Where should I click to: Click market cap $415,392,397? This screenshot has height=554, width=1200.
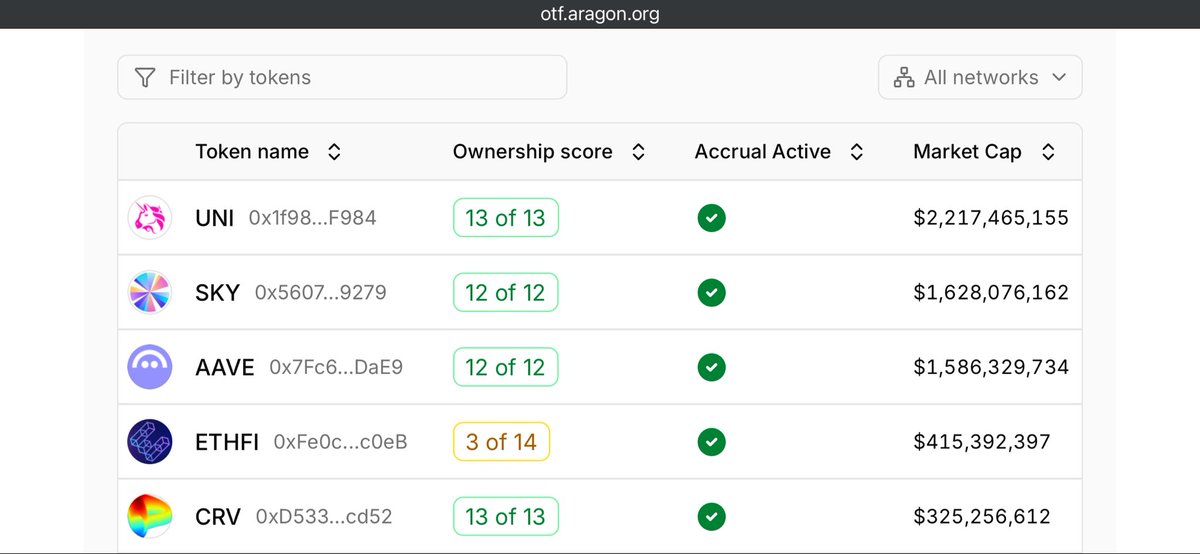(x=982, y=442)
